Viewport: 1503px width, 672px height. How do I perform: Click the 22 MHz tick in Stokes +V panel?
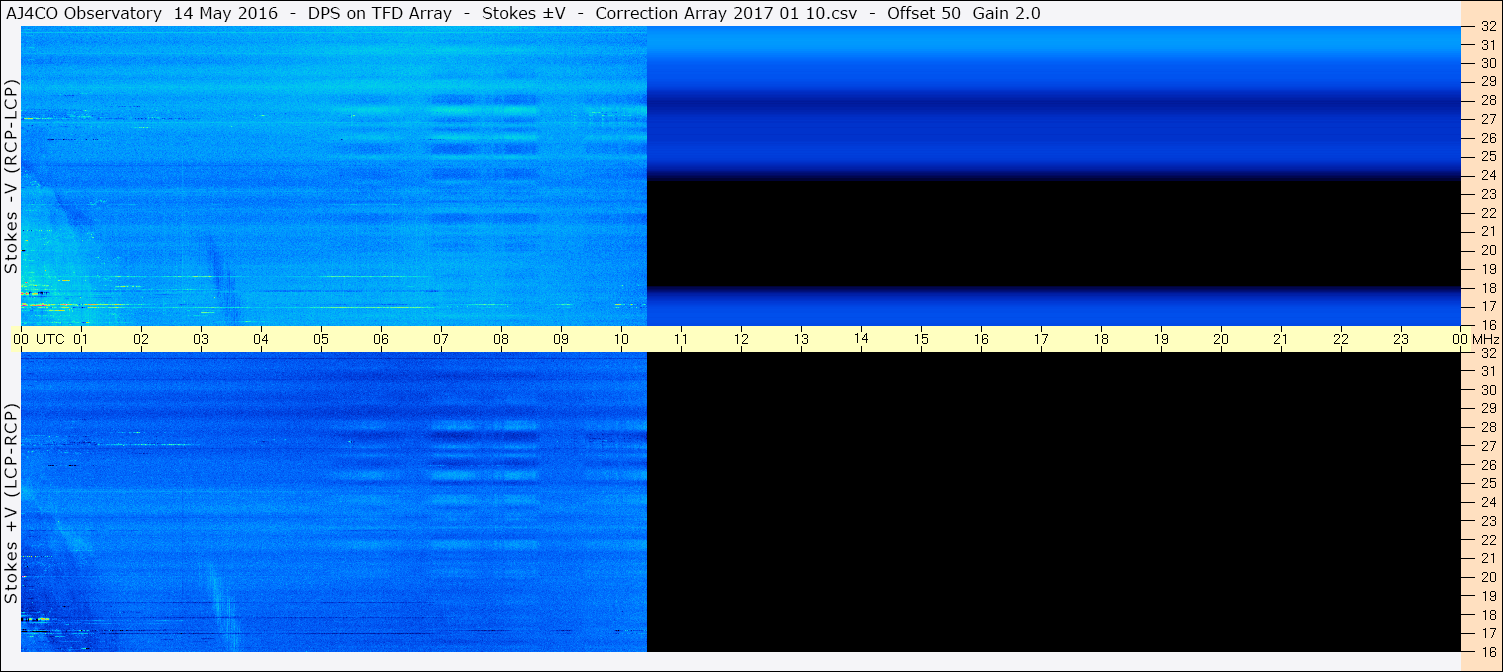(x=1488, y=540)
